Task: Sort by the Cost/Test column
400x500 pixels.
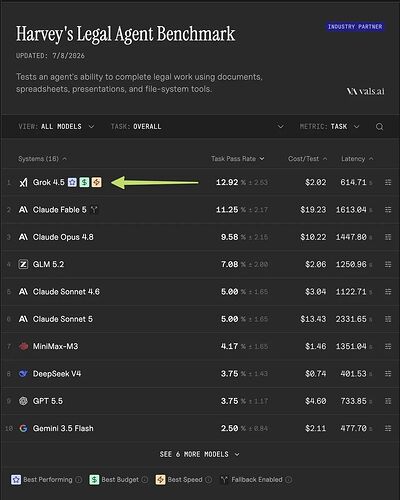Action: tap(307, 159)
